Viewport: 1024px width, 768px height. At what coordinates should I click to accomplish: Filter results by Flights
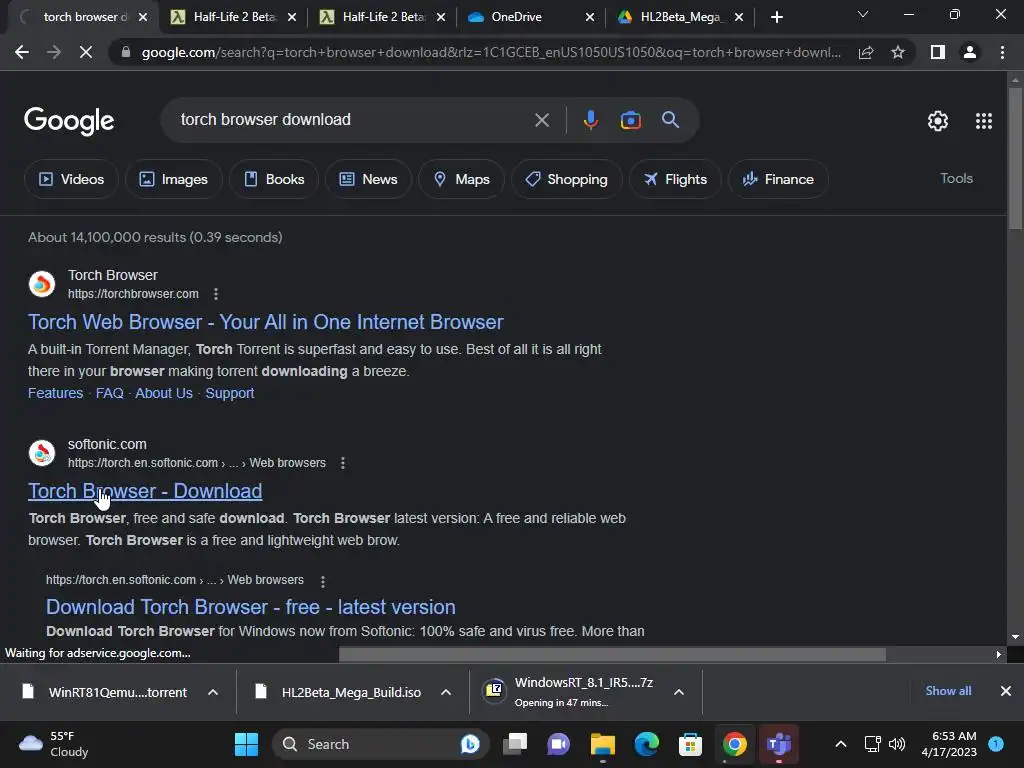point(675,179)
